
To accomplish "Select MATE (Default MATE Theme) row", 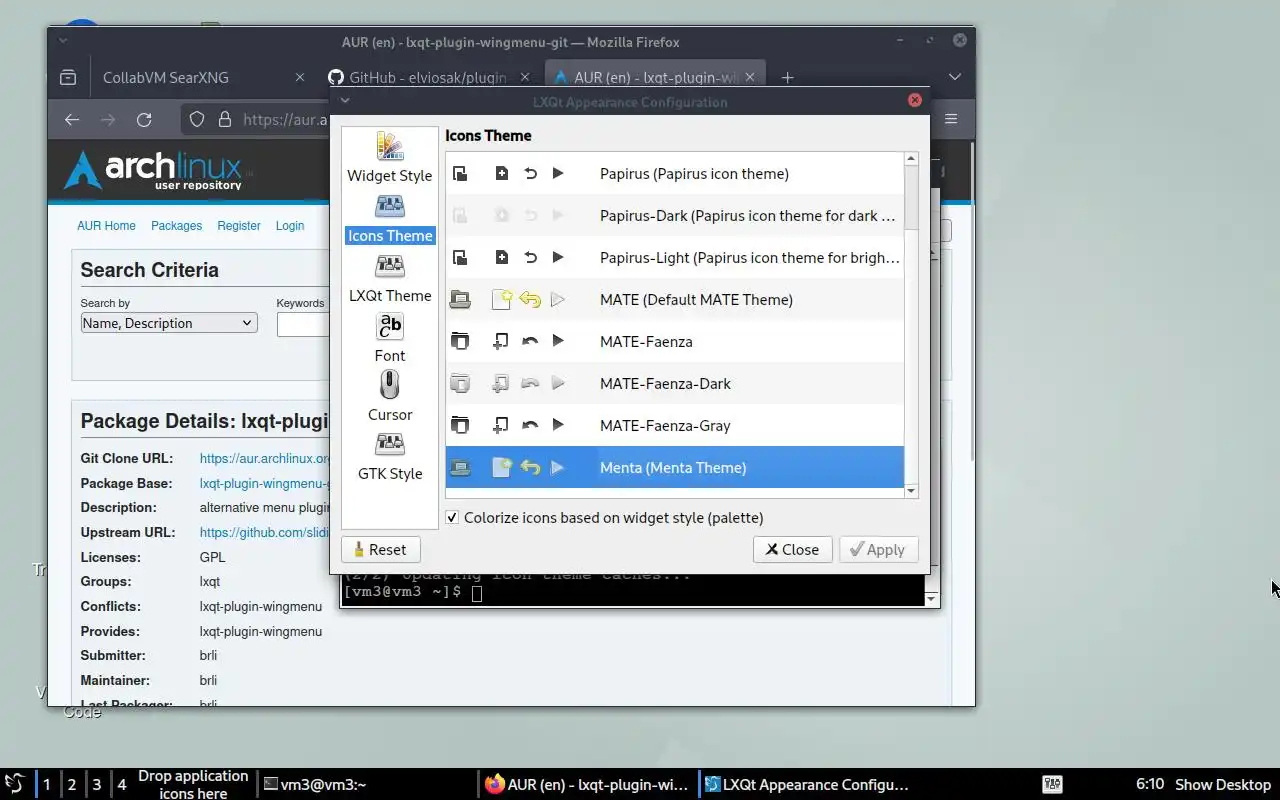I will click(x=674, y=299).
